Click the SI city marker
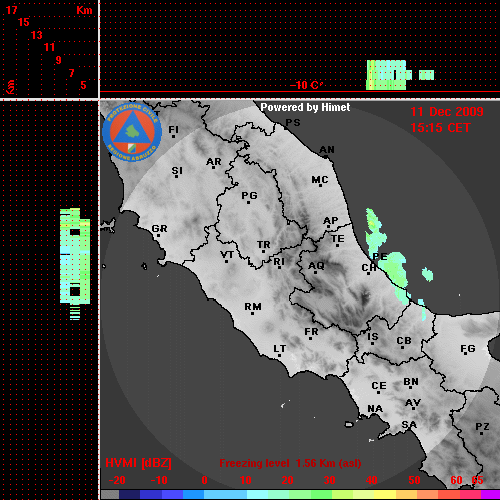 176,176
